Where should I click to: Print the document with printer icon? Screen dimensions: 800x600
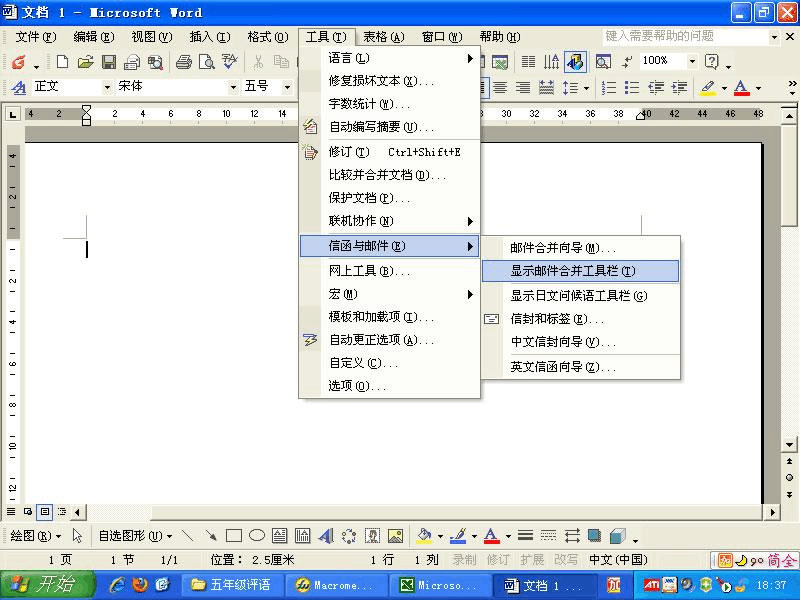(184, 62)
